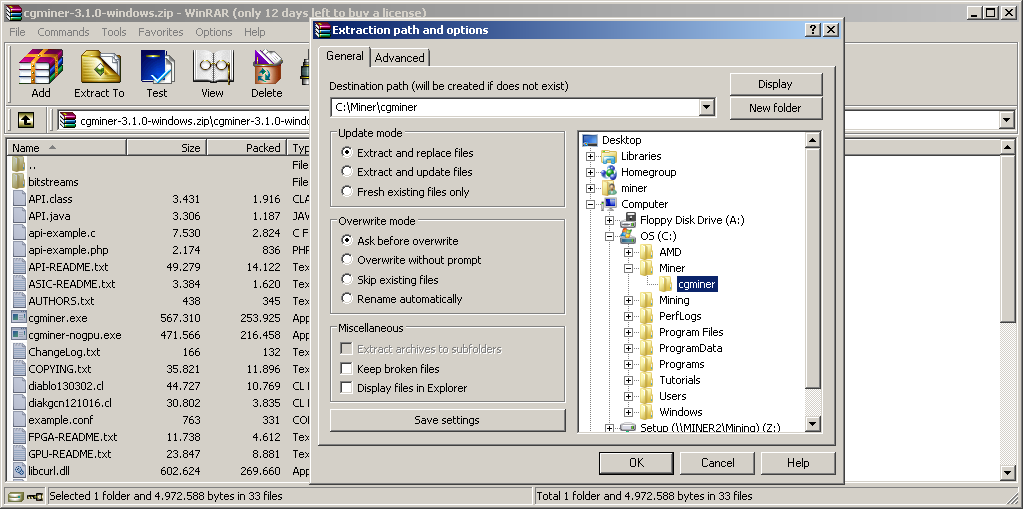Click the Destination path input field

514,108
